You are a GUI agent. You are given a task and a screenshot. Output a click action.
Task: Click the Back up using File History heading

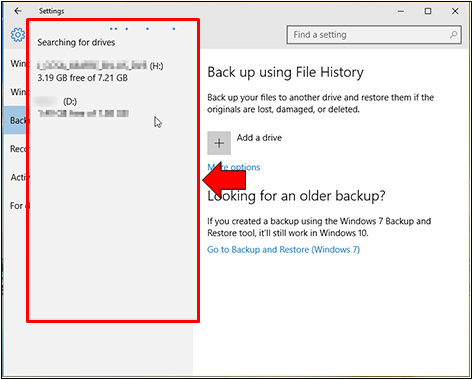click(x=285, y=72)
